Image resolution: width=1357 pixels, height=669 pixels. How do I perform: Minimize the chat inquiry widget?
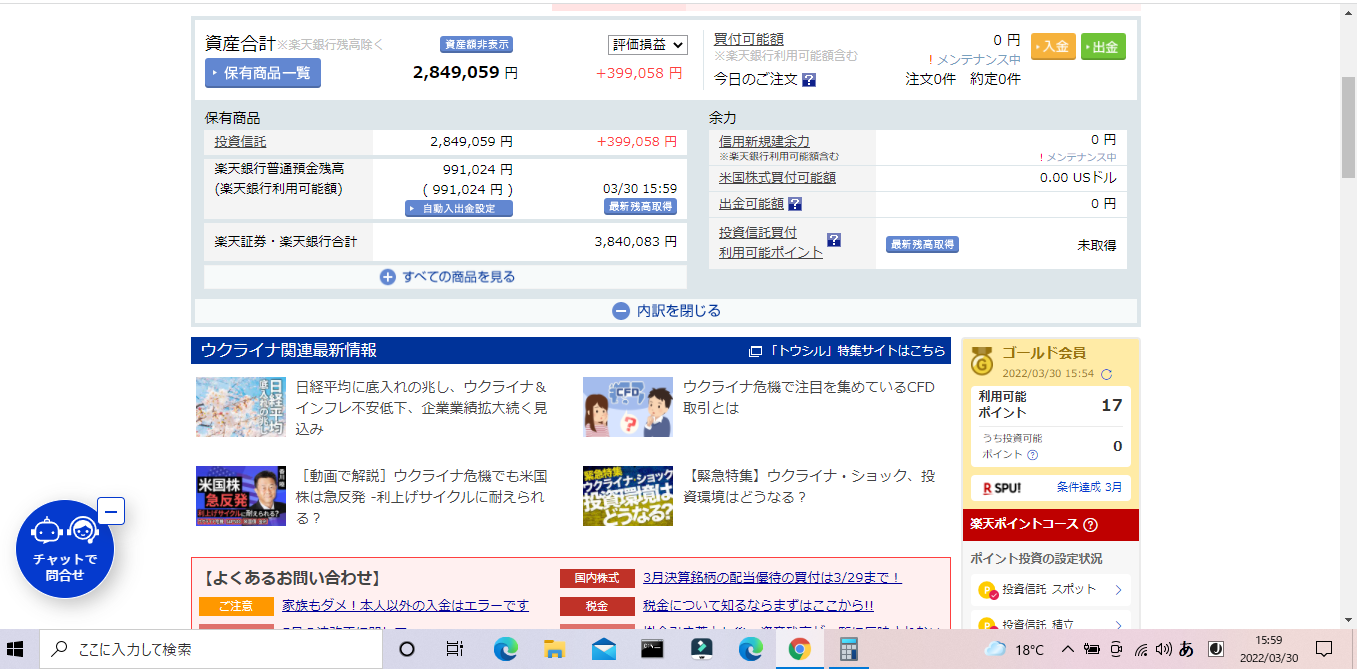[111, 511]
